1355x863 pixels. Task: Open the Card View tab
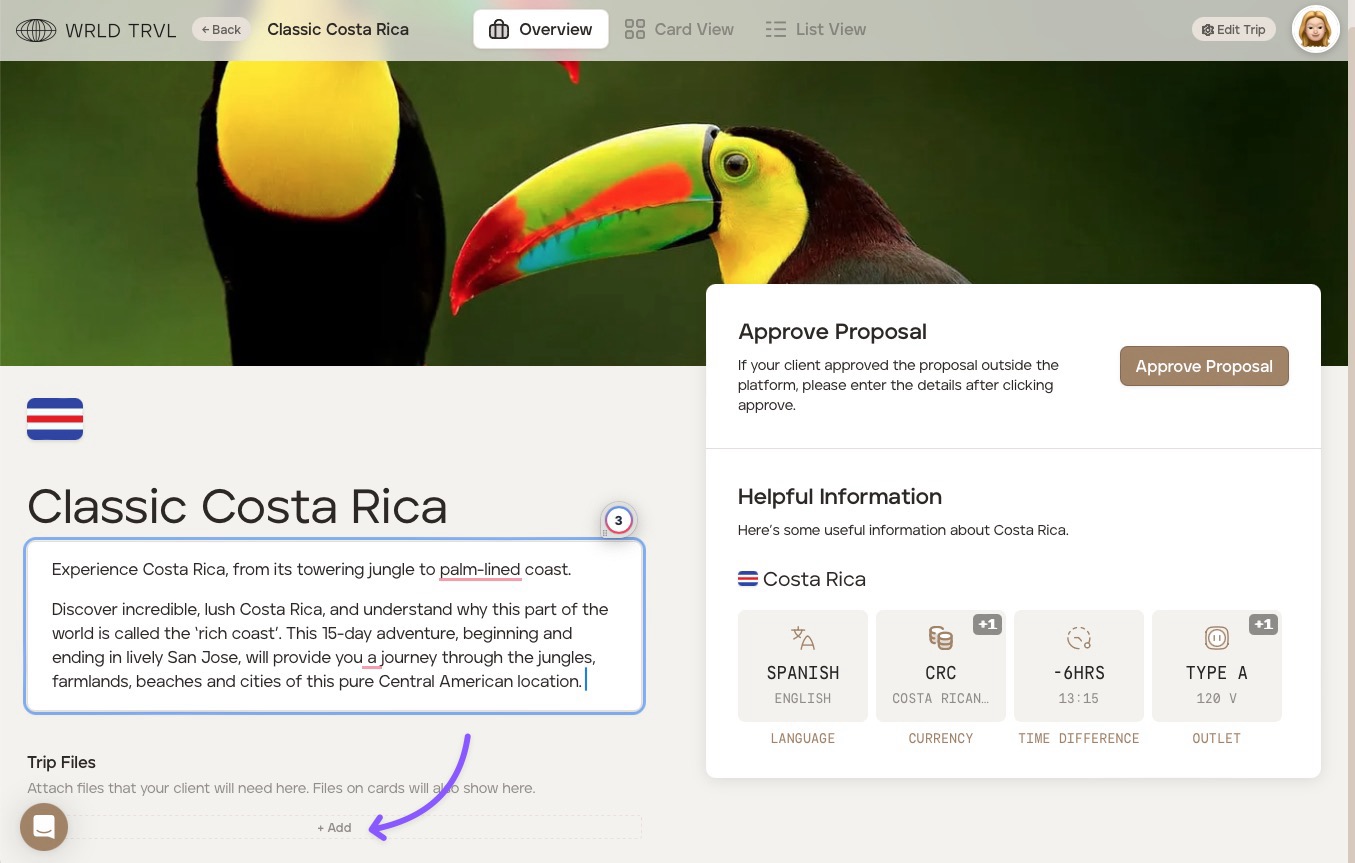[x=679, y=30]
